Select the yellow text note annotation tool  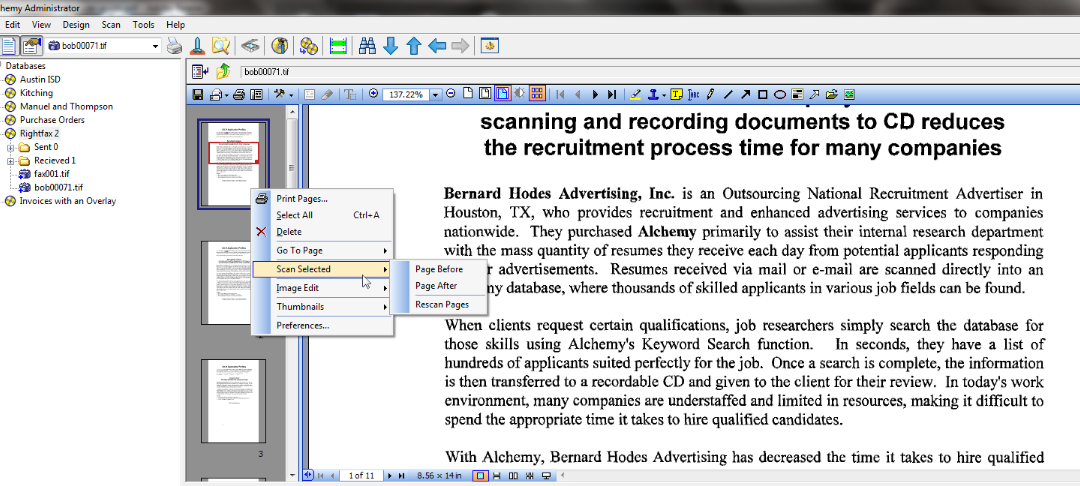click(676, 94)
